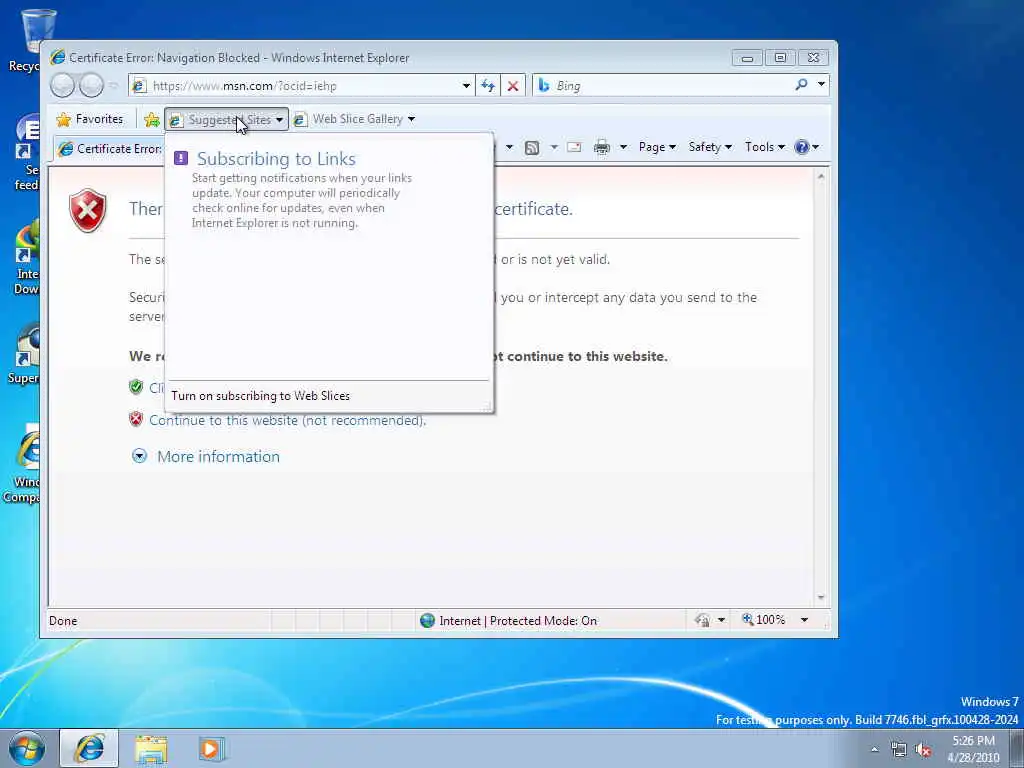The height and width of the screenshot is (768, 1024).
Task: Click the muted volume tray icon
Action: [x=923, y=749]
